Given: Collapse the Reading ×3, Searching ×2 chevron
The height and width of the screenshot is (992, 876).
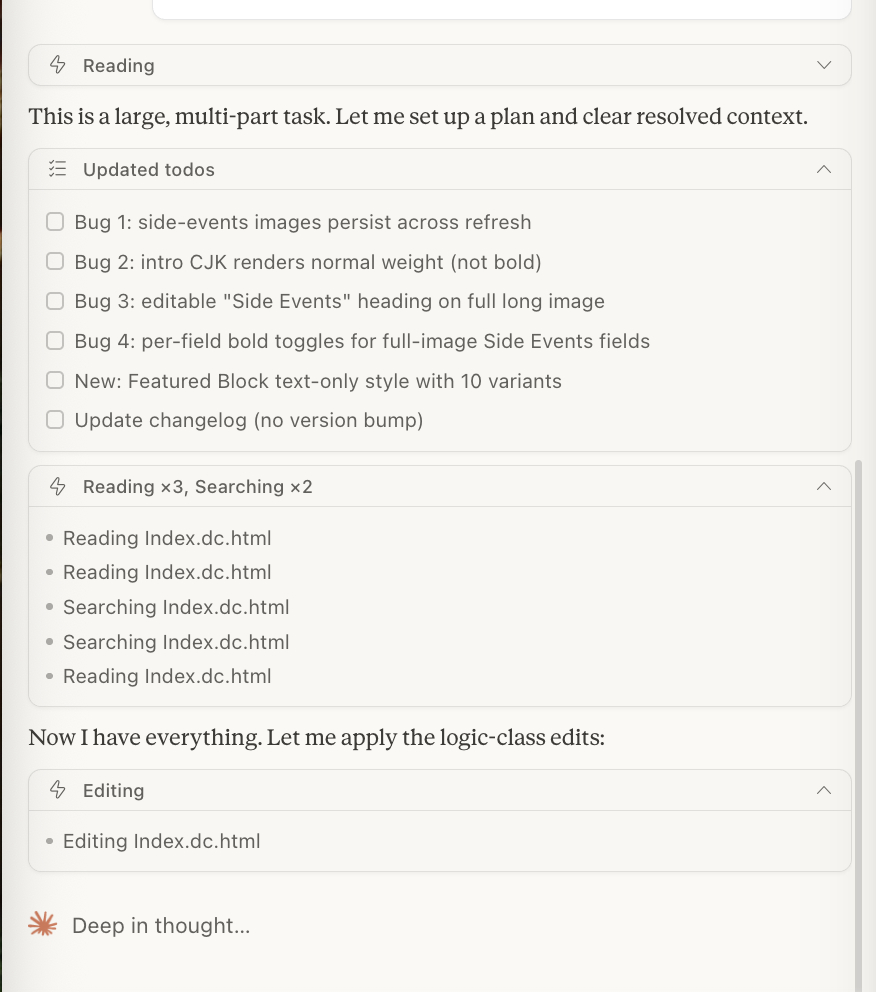Looking at the screenshot, I should coord(824,486).
